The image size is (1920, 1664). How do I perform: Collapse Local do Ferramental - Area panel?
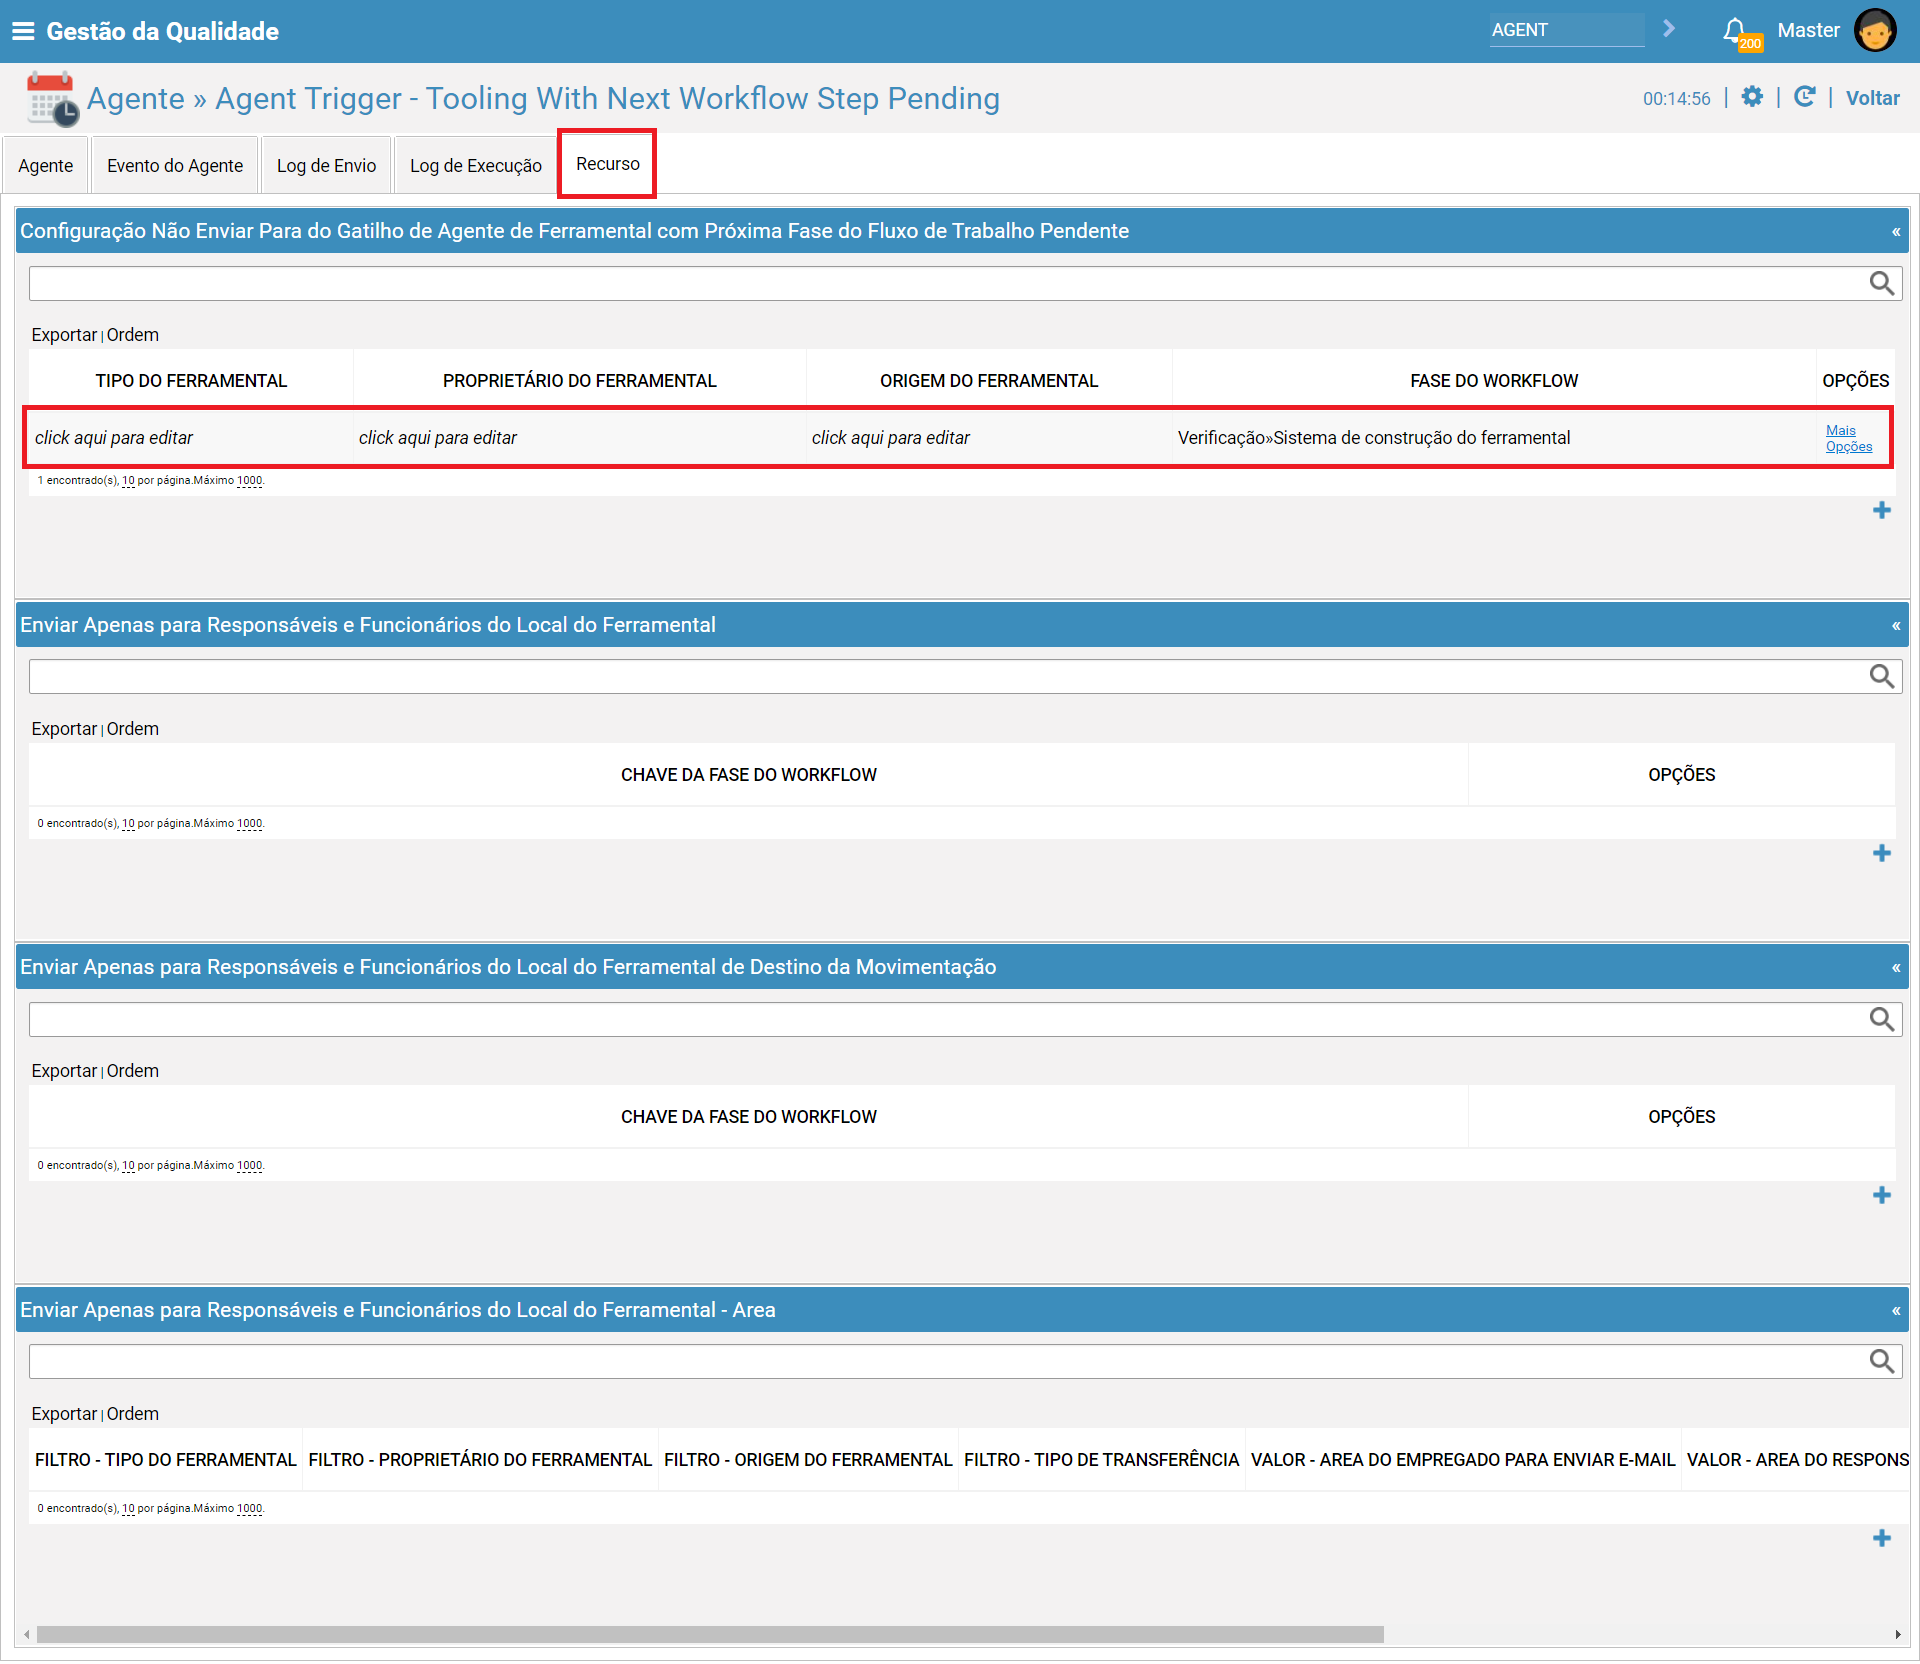point(1896,1311)
